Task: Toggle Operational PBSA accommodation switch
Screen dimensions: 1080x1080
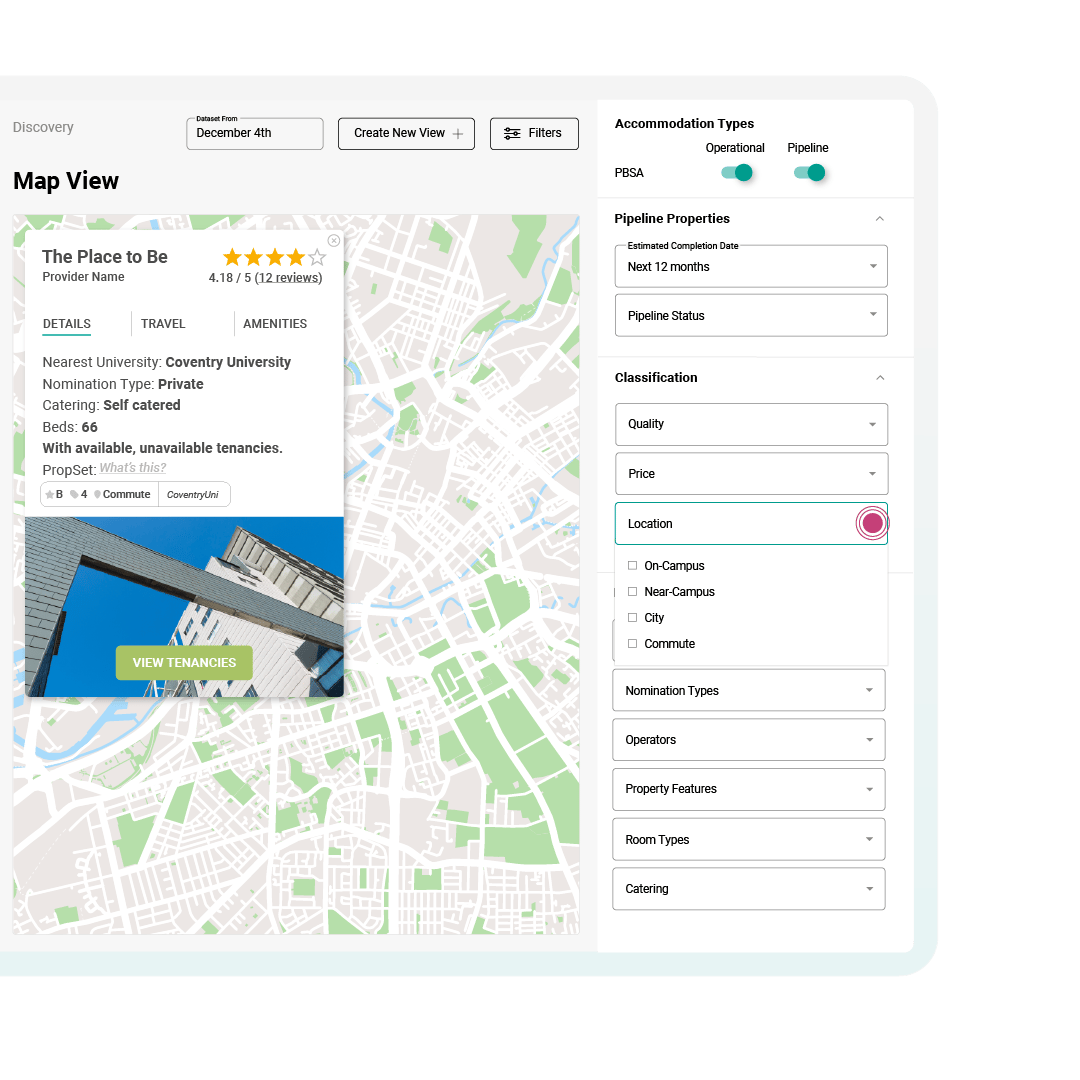Action: pyautogui.click(x=737, y=172)
